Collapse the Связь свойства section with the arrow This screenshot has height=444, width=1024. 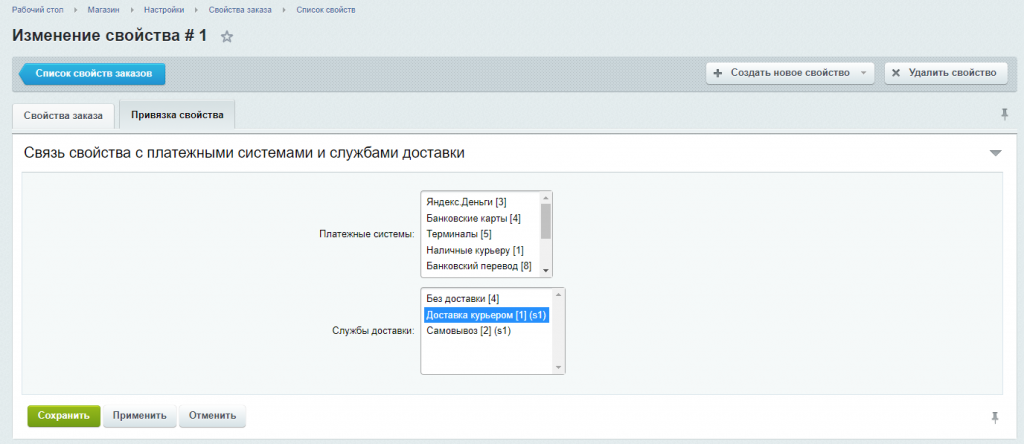(x=995, y=153)
